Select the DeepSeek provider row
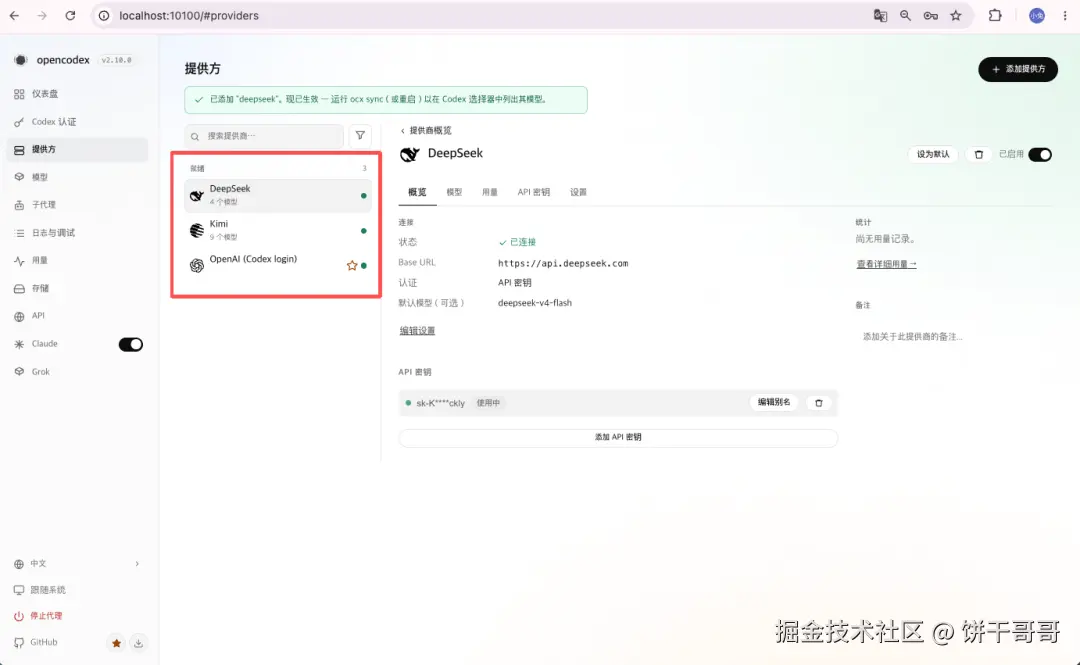Viewport: 1080px width, 665px height. pyautogui.click(x=278, y=195)
